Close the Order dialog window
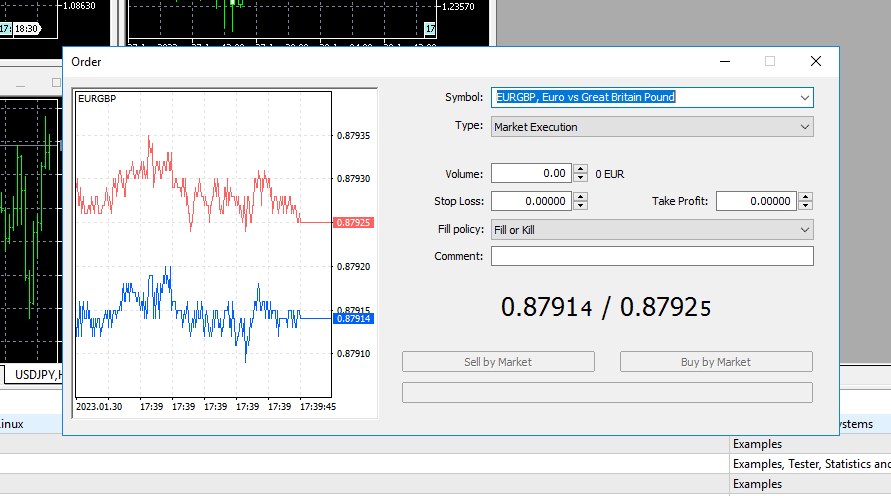The width and height of the screenshot is (891, 496). [816, 62]
